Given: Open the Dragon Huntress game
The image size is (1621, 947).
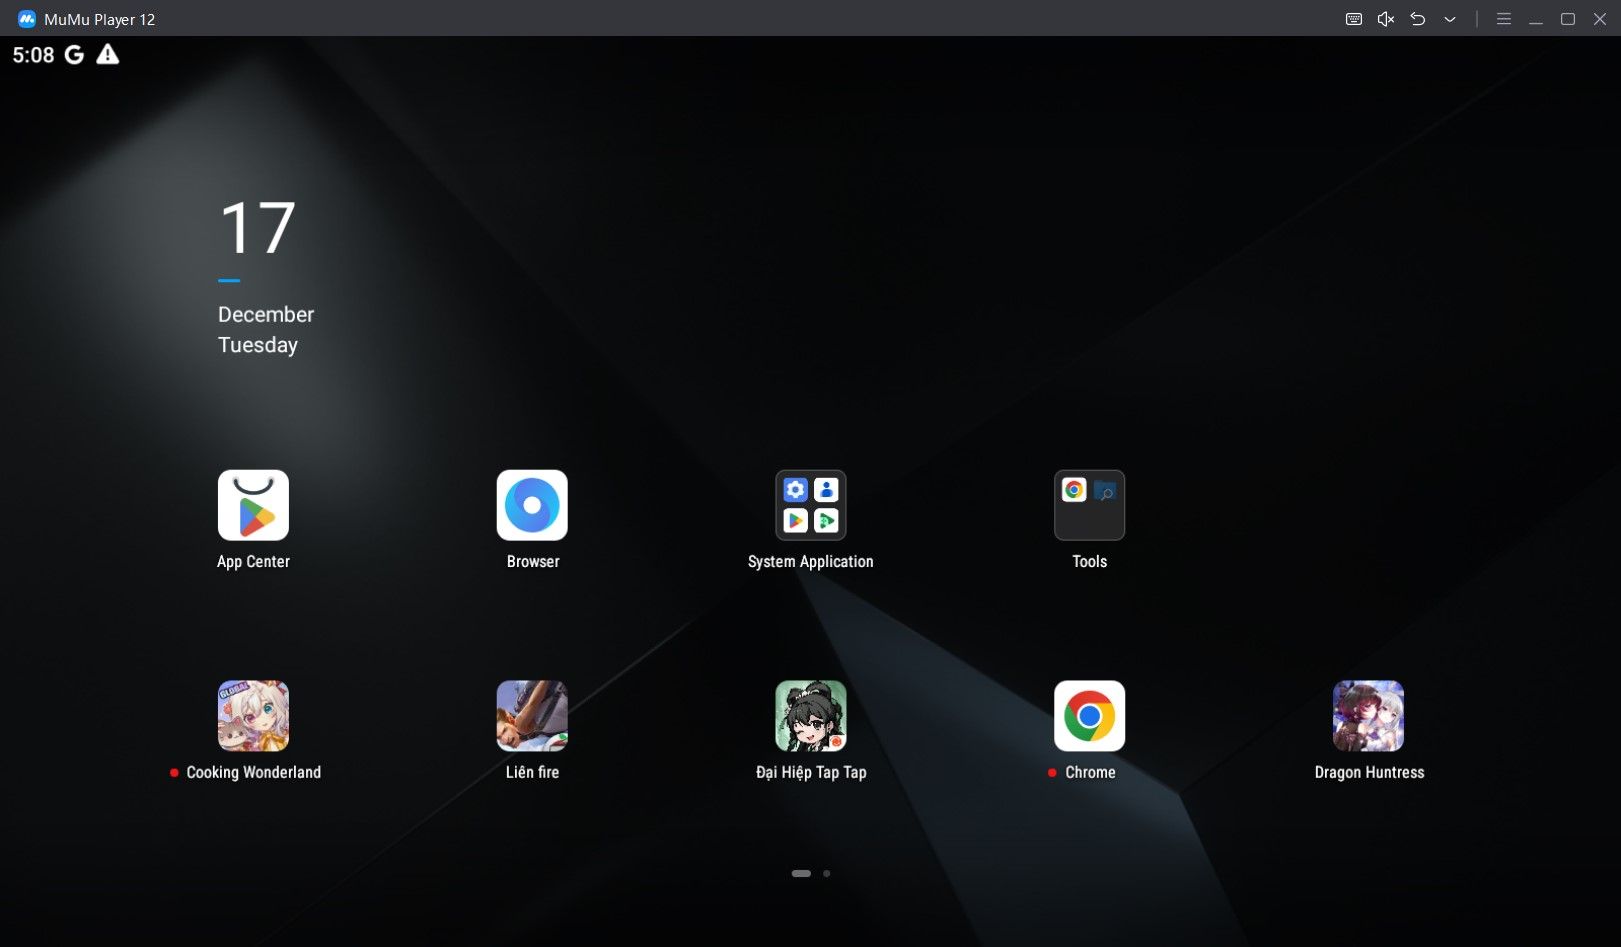Looking at the screenshot, I should pos(1368,716).
